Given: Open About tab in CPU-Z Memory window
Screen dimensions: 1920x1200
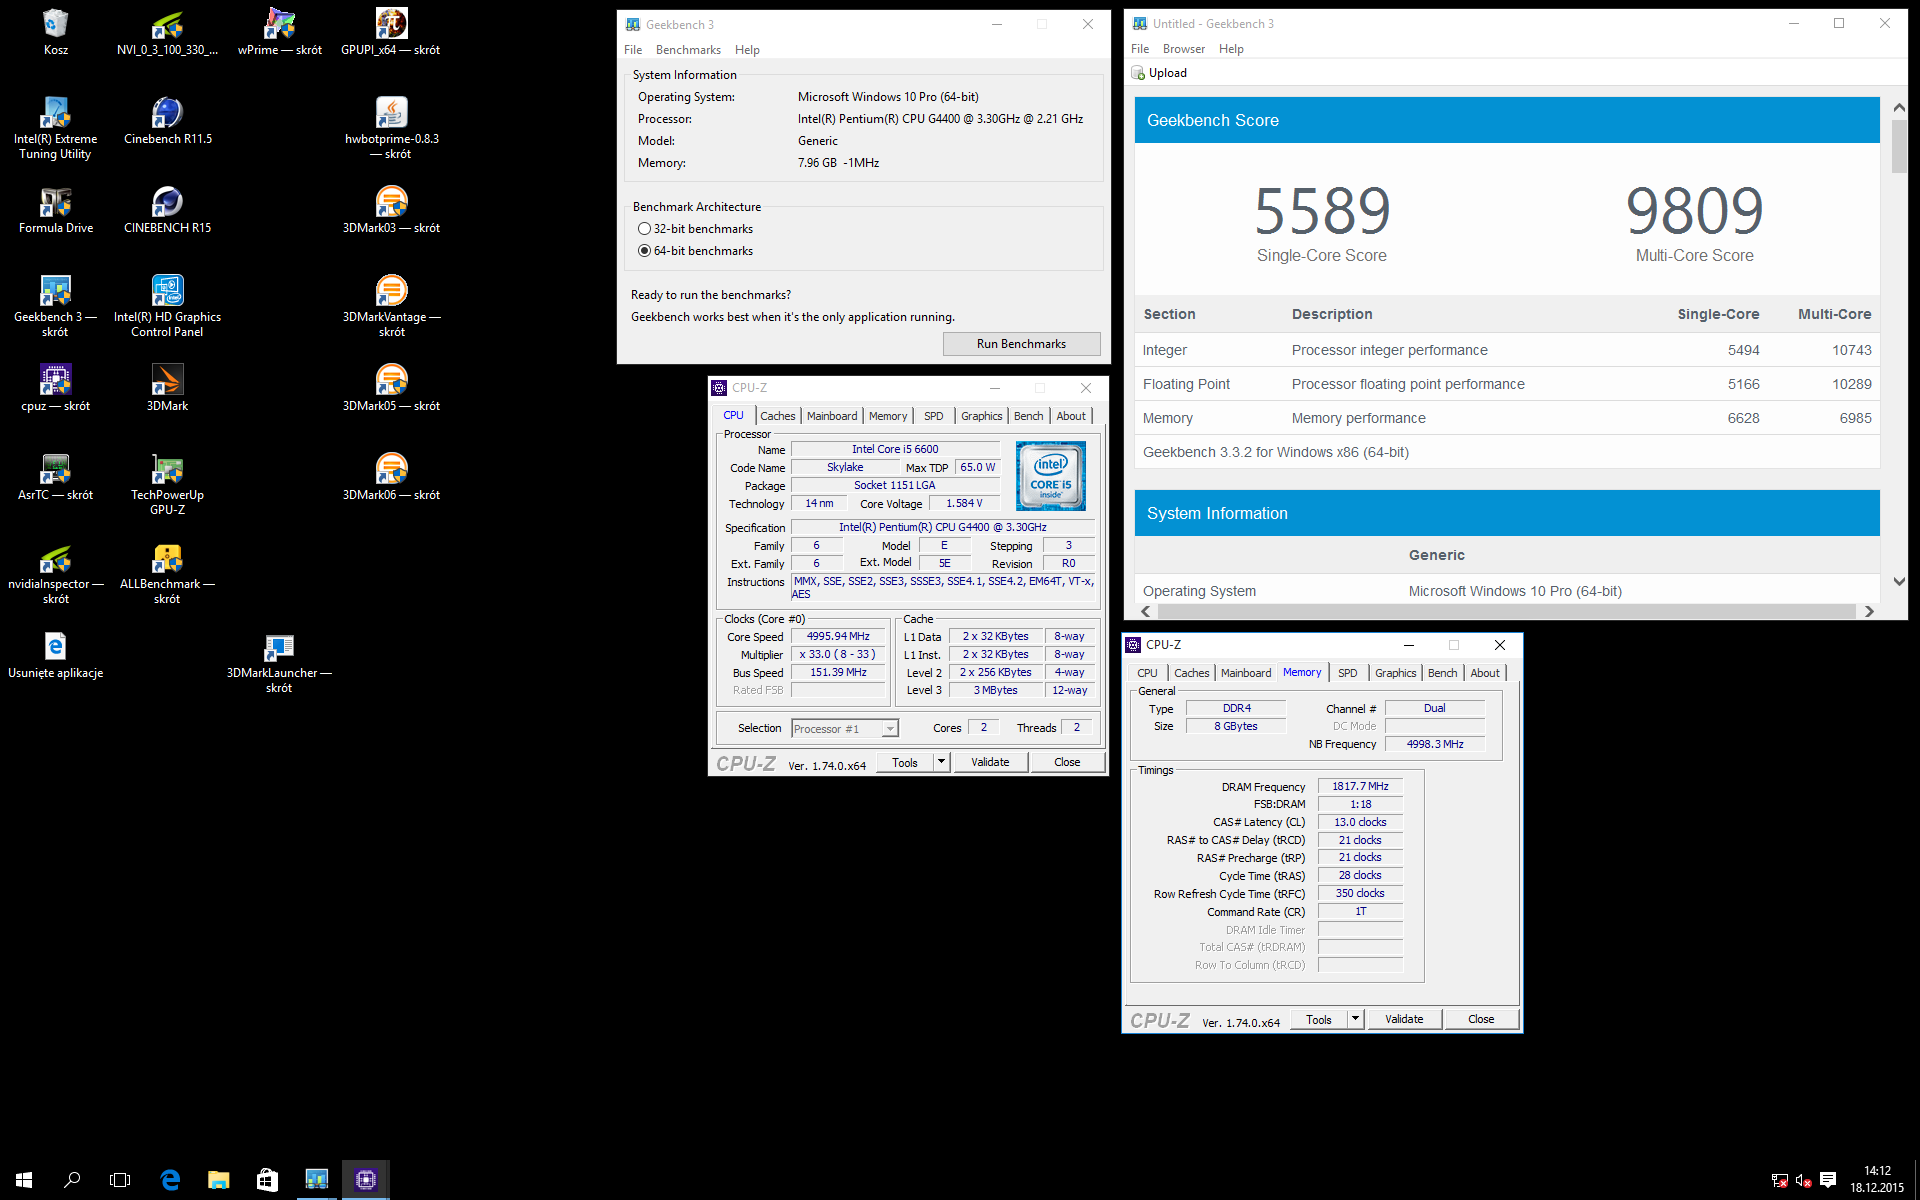Looking at the screenshot, I should 1485,673.
